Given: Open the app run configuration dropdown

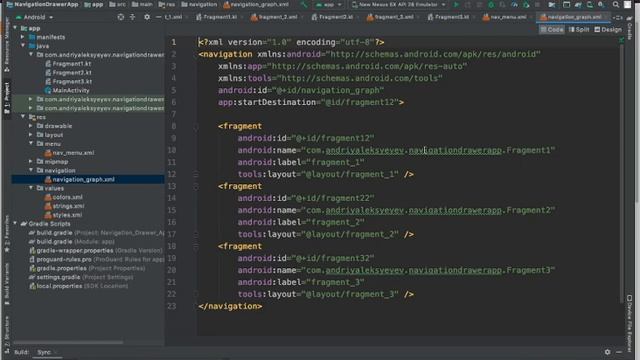Looking at the screenshot, I should point(329,4).
